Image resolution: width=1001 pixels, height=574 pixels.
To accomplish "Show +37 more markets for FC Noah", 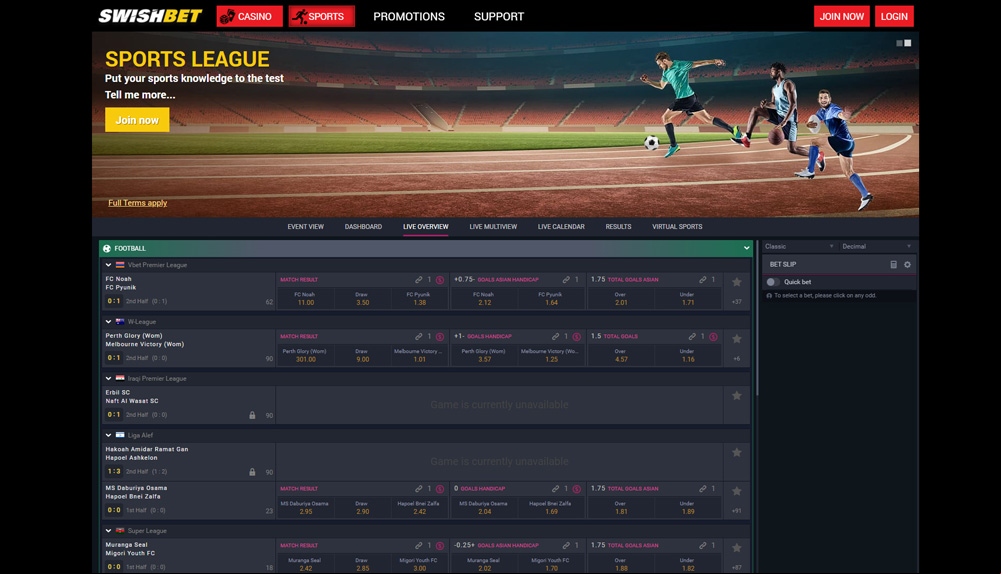I will pyautogui.click(x=737, y=301).
